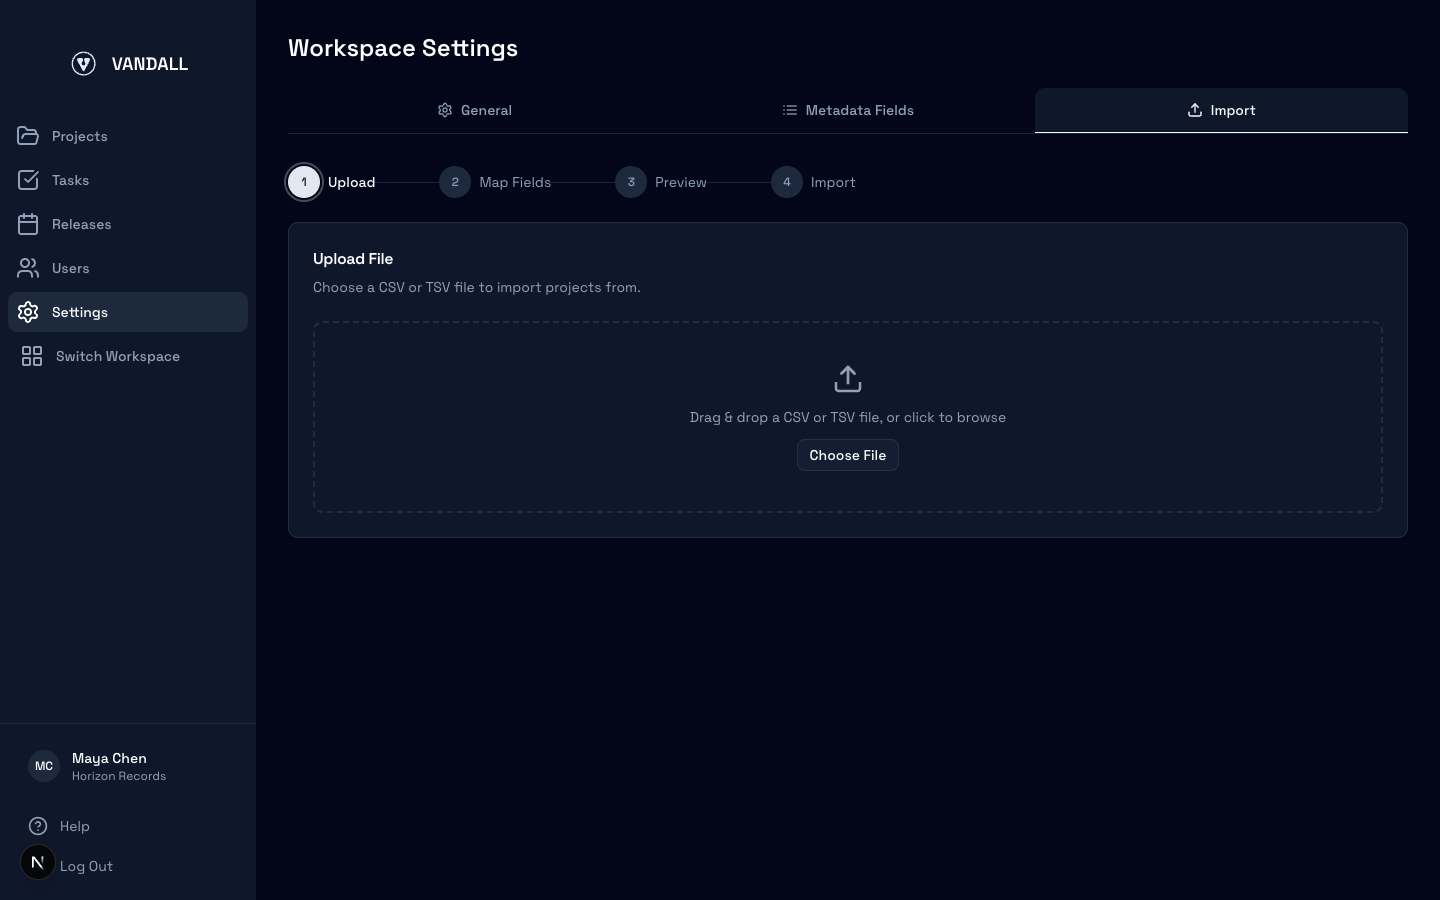The width and height of the screenshot is (1440, 900).
Task: Click the Help question mark icon
Action: point(38,826)
